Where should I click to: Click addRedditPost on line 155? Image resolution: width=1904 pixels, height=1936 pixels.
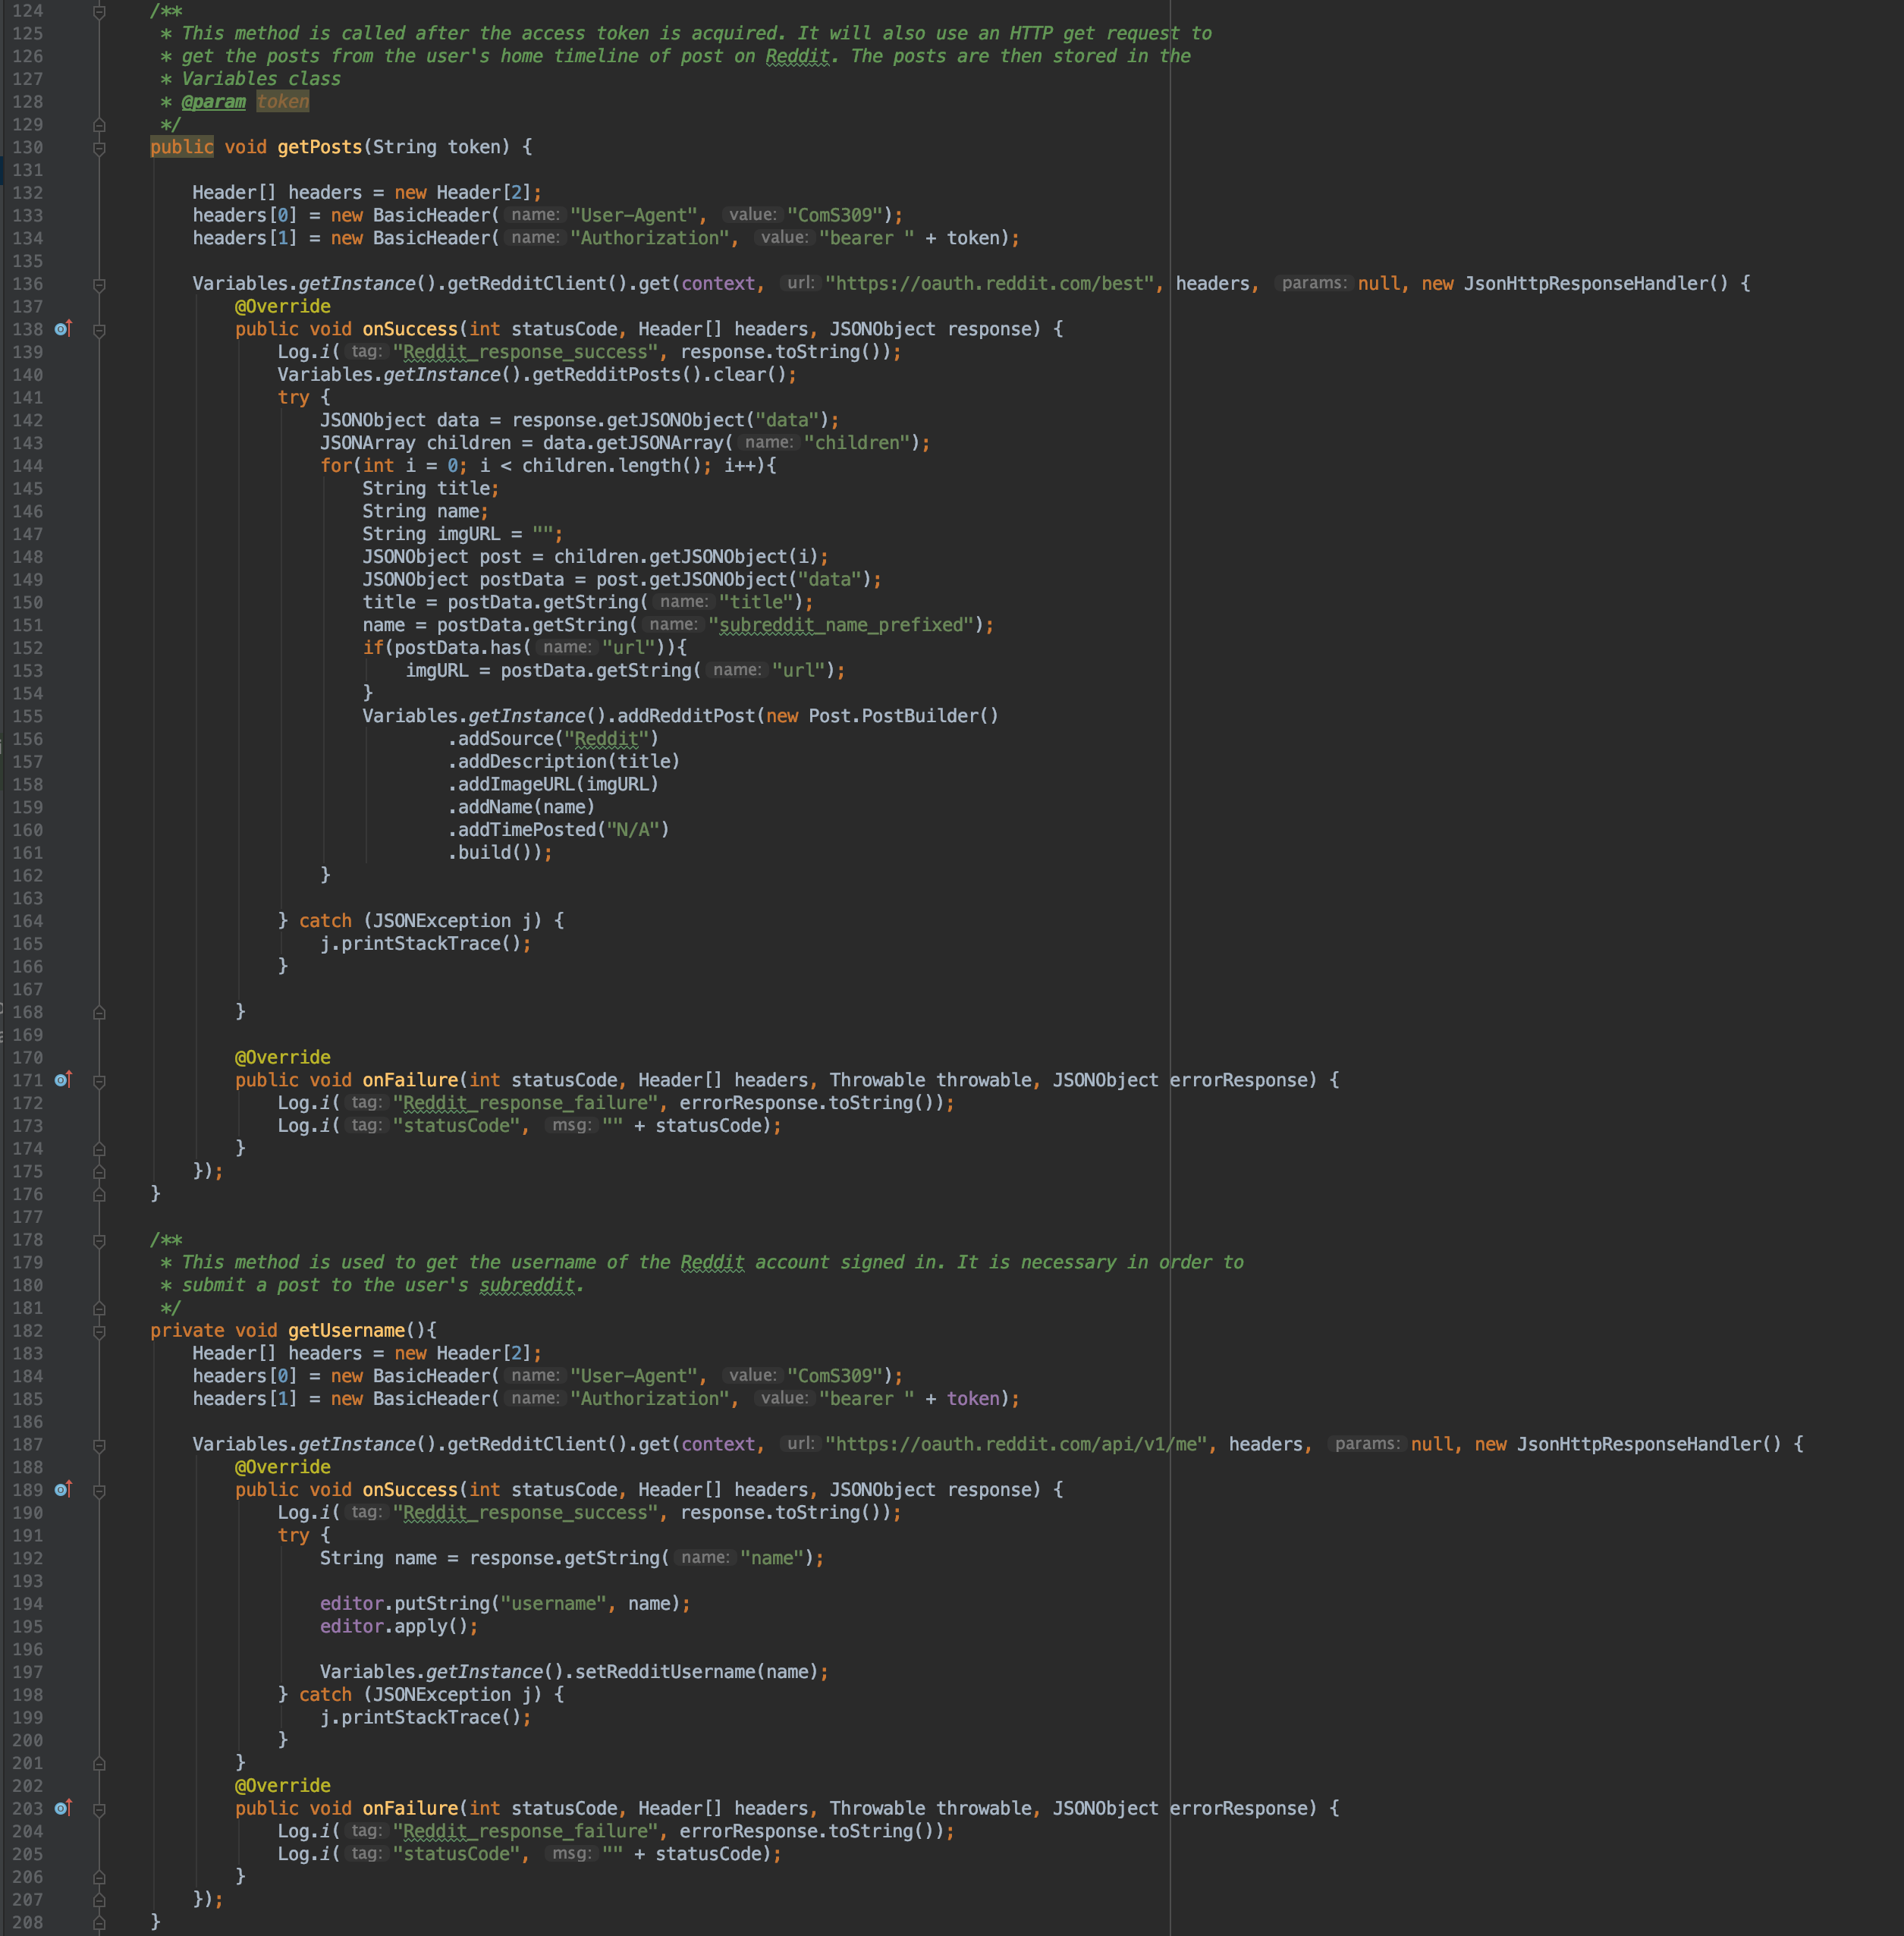[x=686, y=716]
